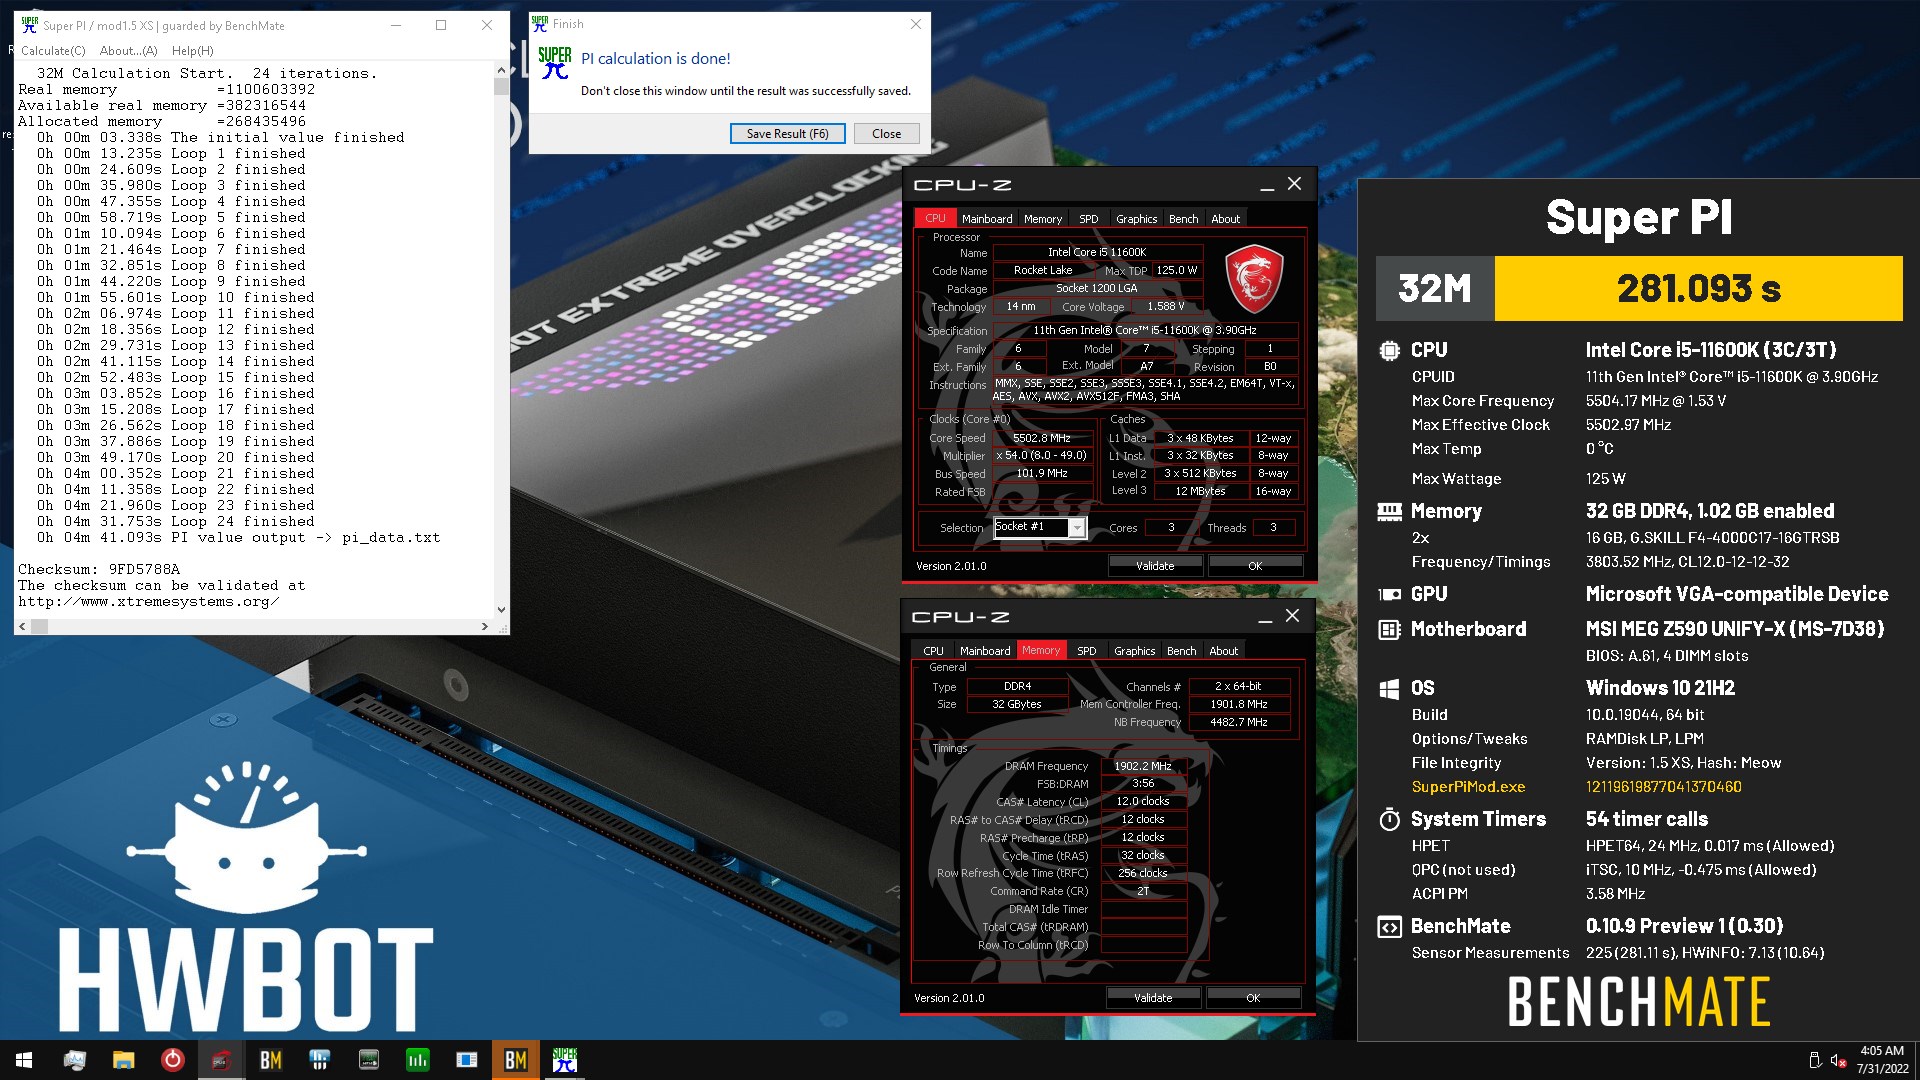
Task: Open the green chip monitor taskbar icon
Action: coord(369,1060)
